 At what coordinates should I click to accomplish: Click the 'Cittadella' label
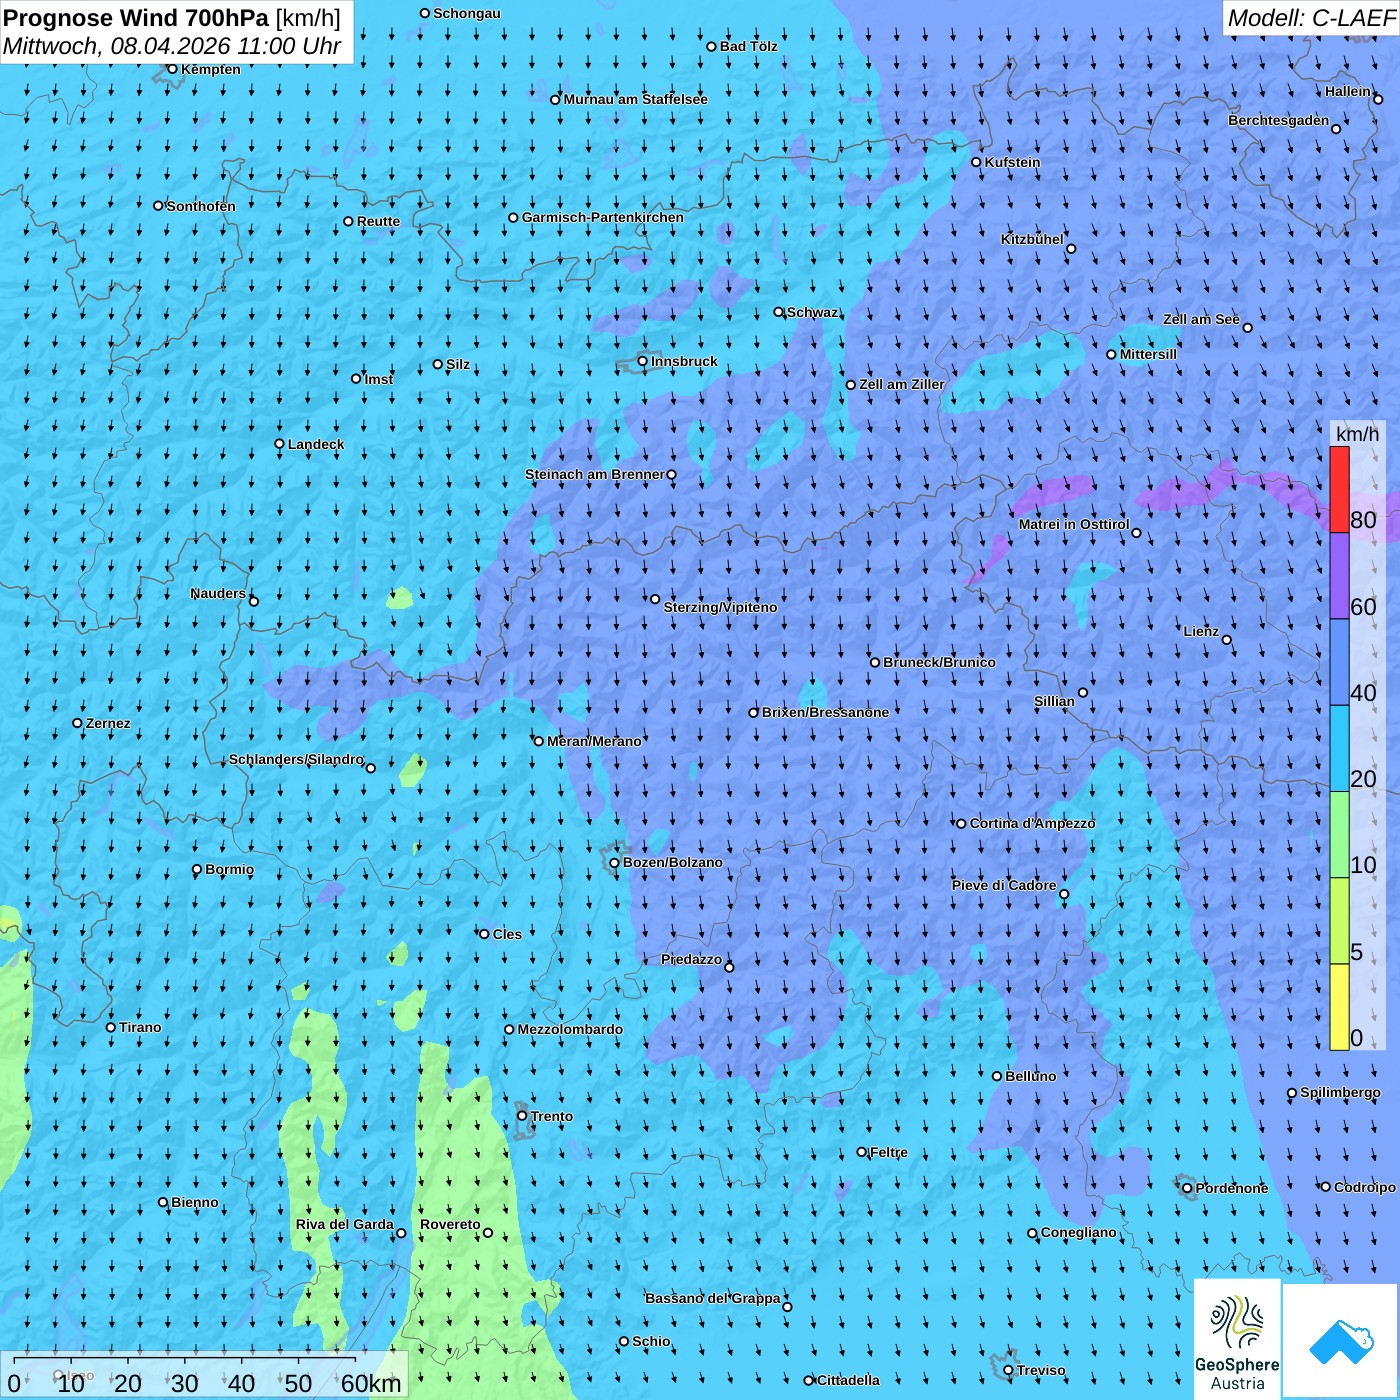tap(848, 1380)
